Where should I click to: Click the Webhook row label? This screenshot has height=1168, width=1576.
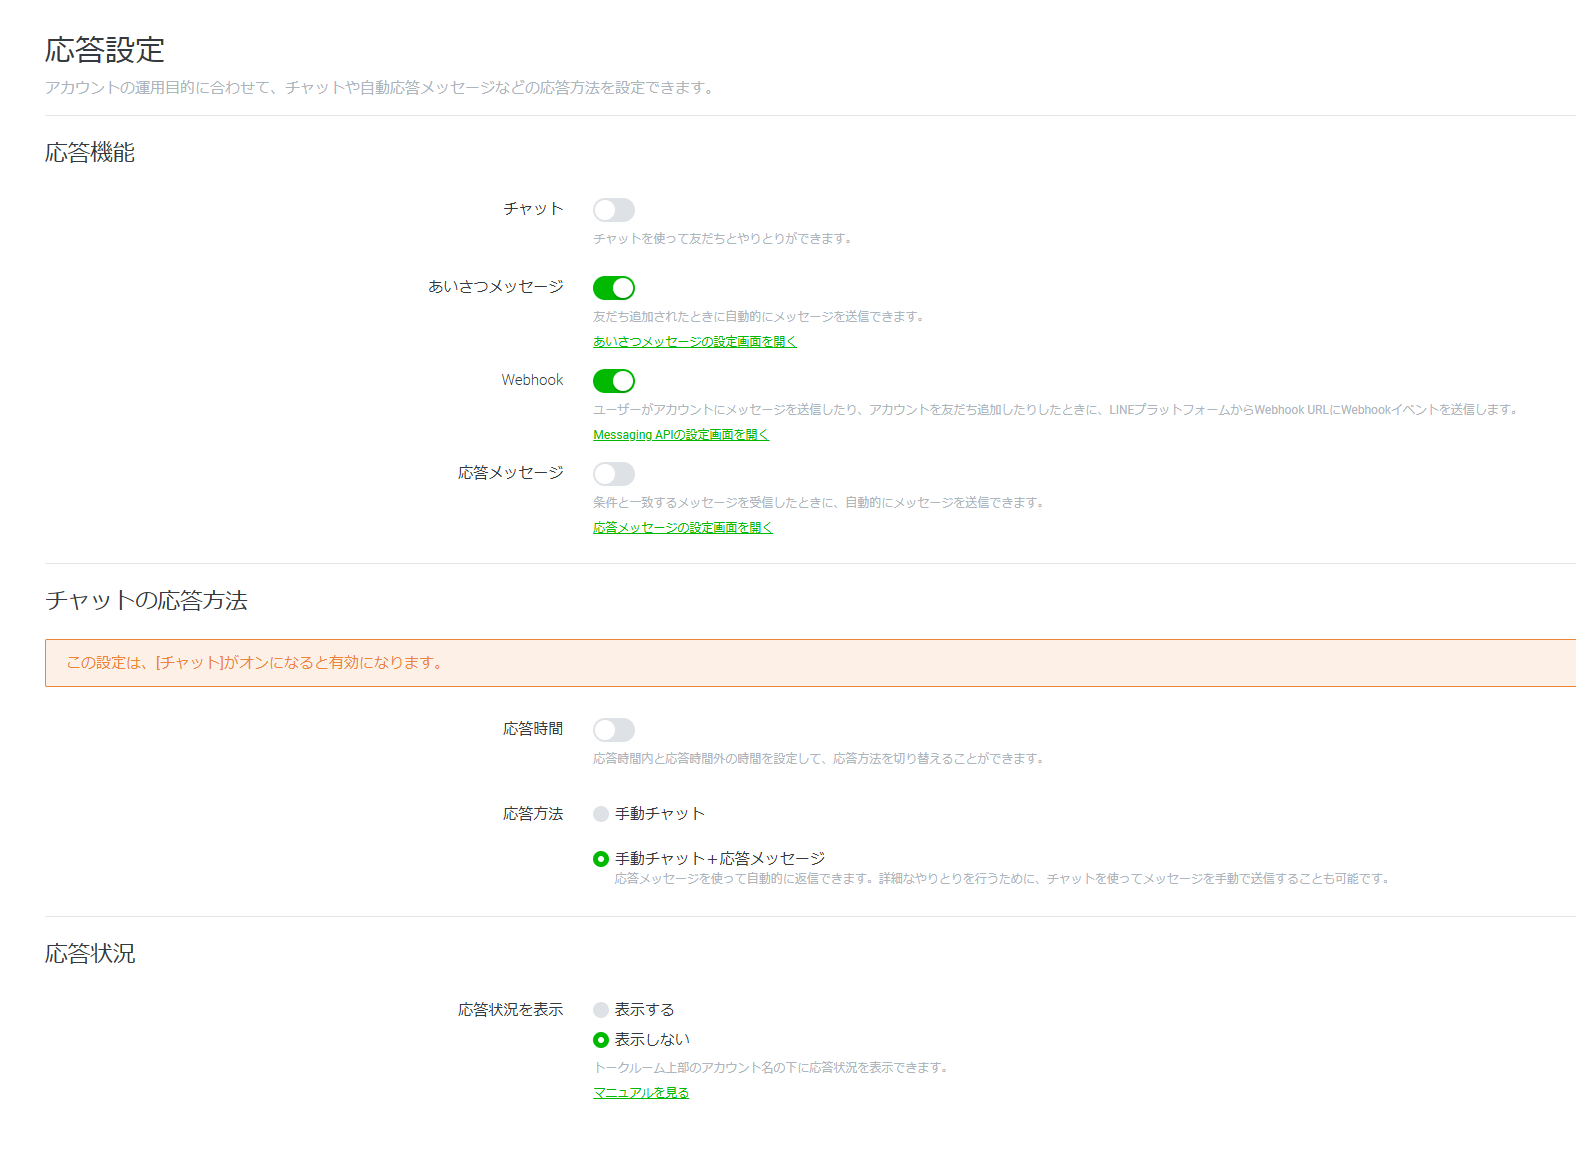[x=533, y=380]
